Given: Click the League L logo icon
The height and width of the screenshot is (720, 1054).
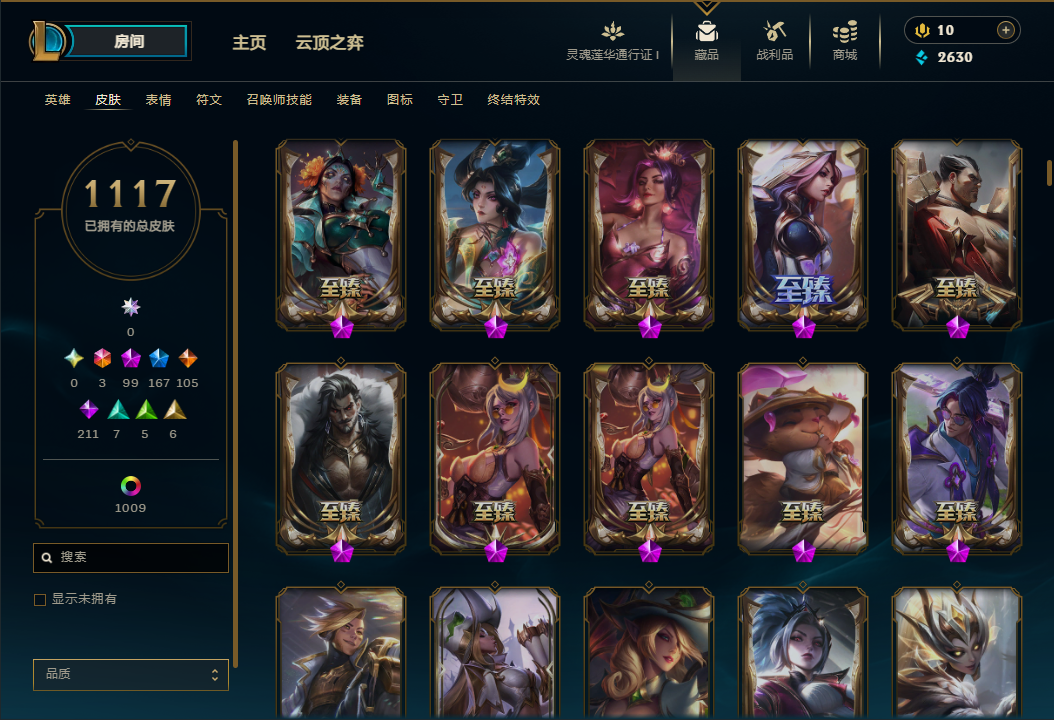Looking at the screenshot, I should pyautogui.click(x=46, y=41).
